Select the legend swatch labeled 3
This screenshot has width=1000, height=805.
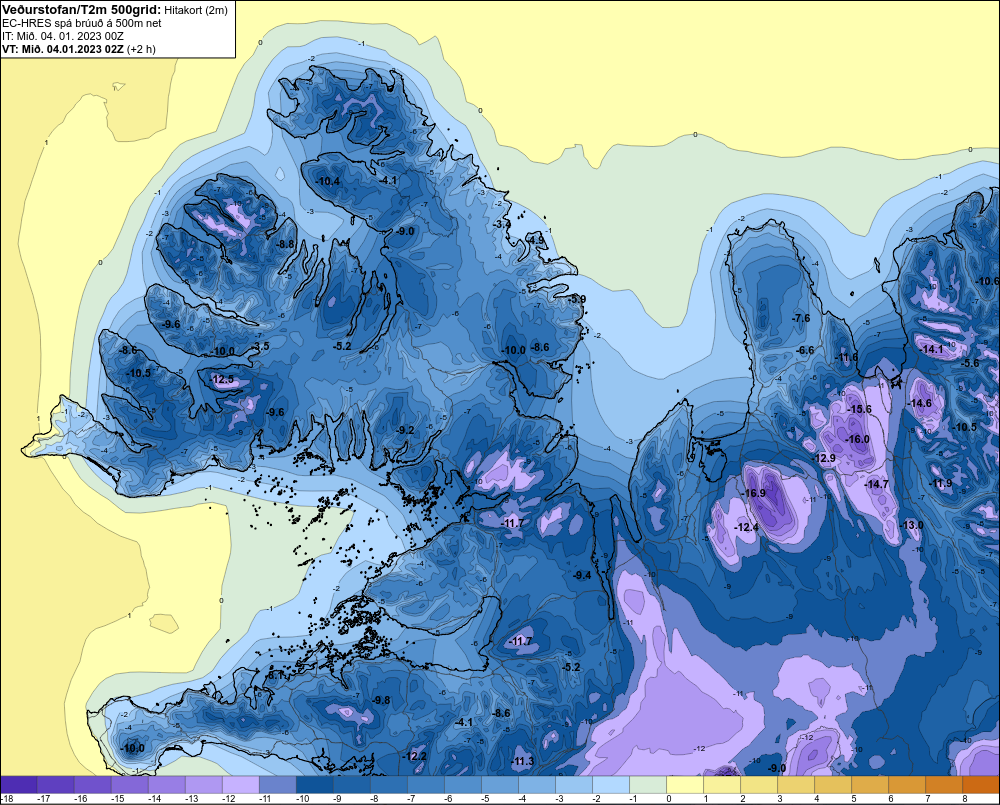click(x=795, y=784)
